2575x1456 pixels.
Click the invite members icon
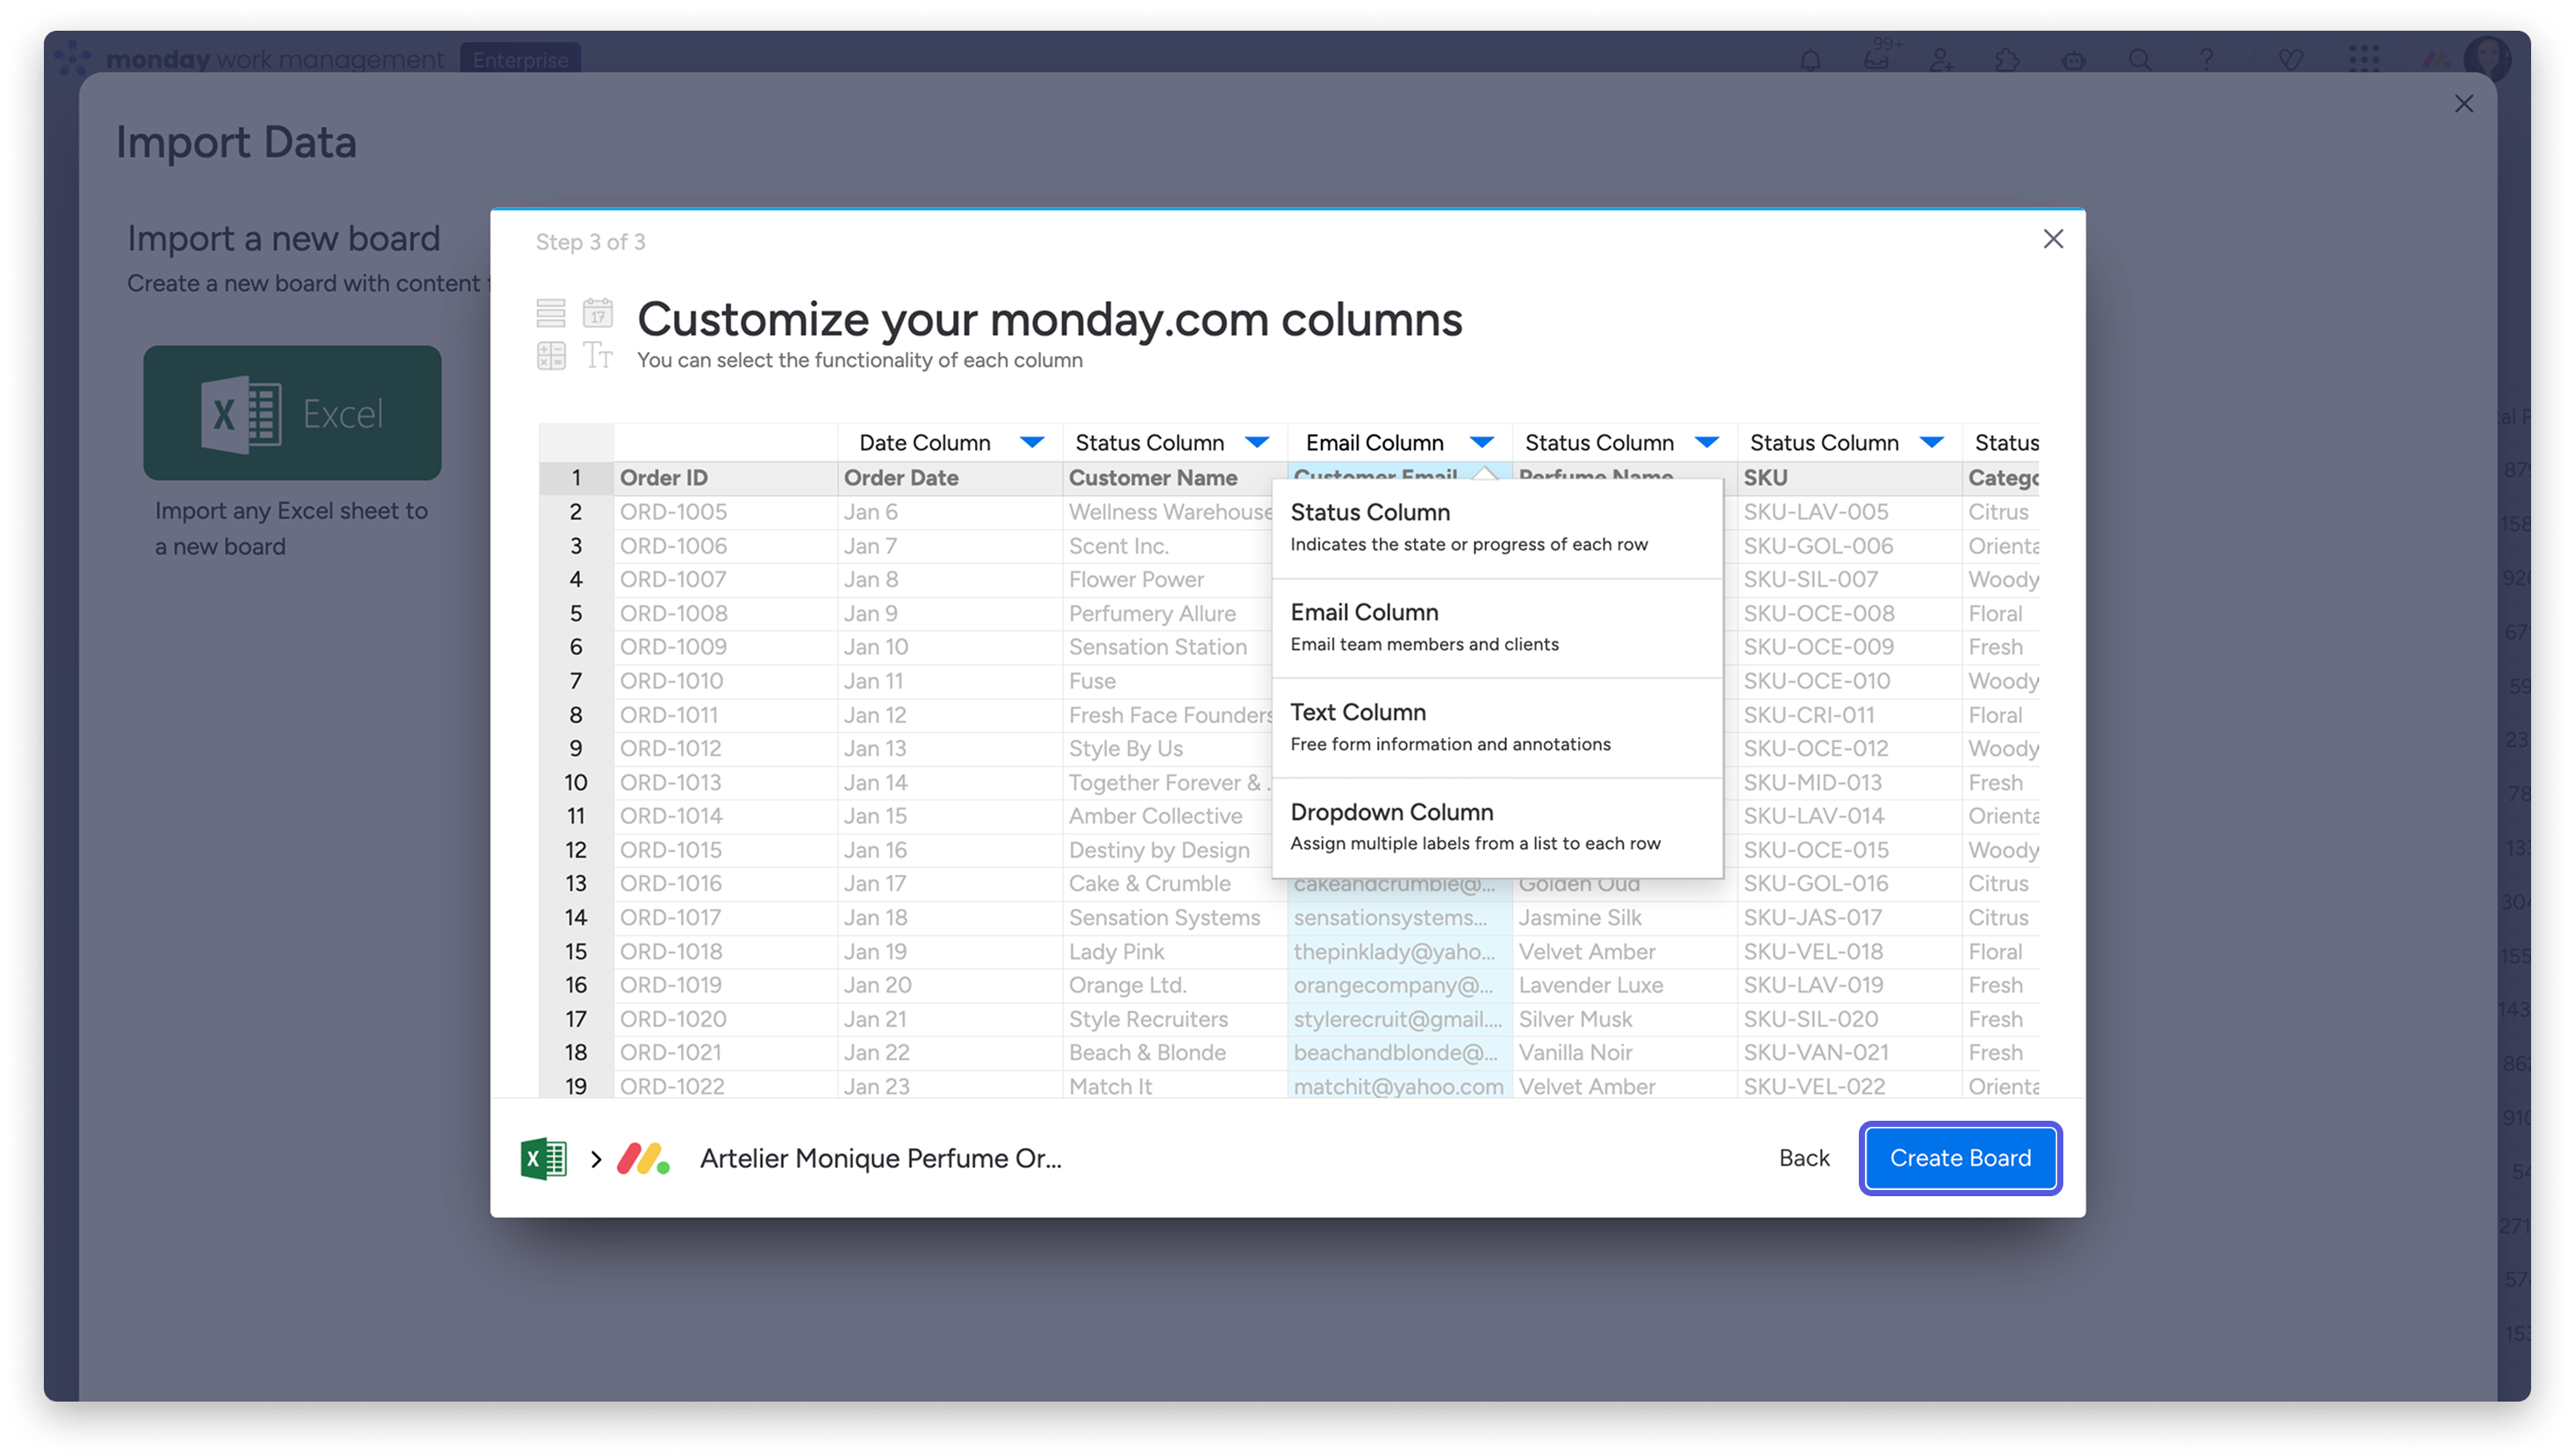1941,60
